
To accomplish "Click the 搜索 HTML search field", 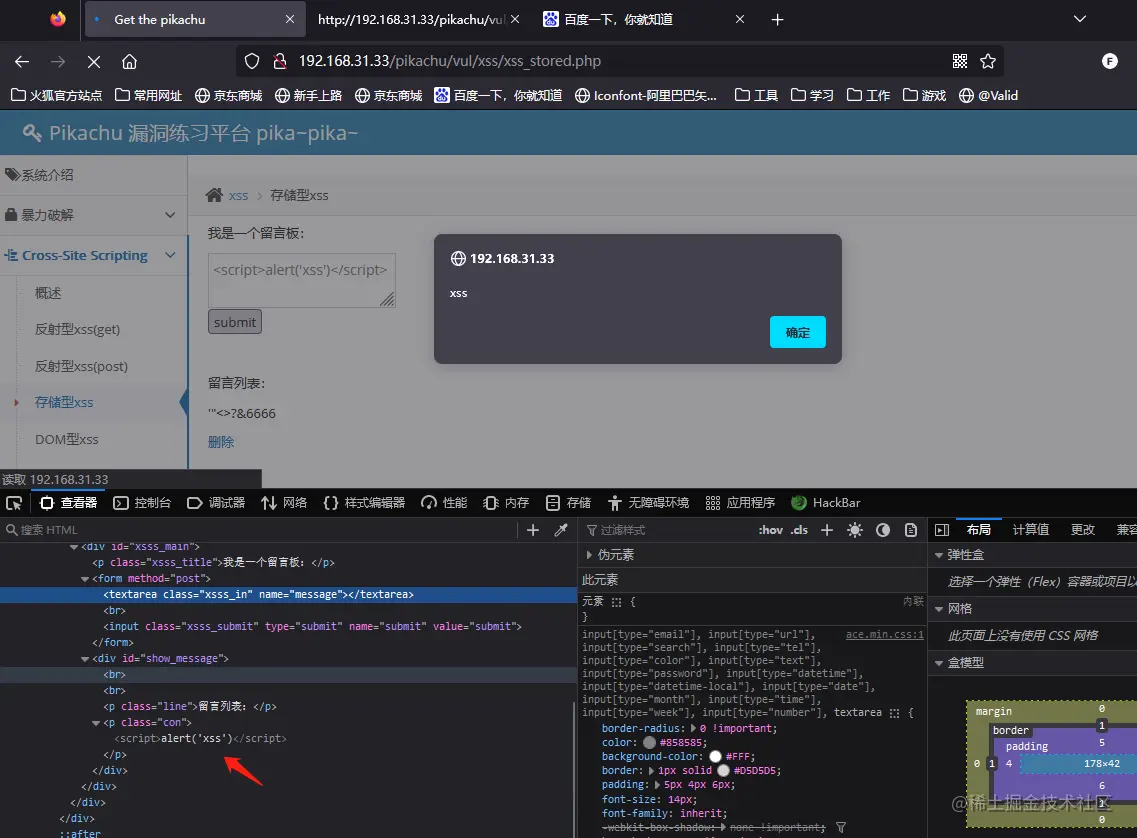I will coord(257,530).
